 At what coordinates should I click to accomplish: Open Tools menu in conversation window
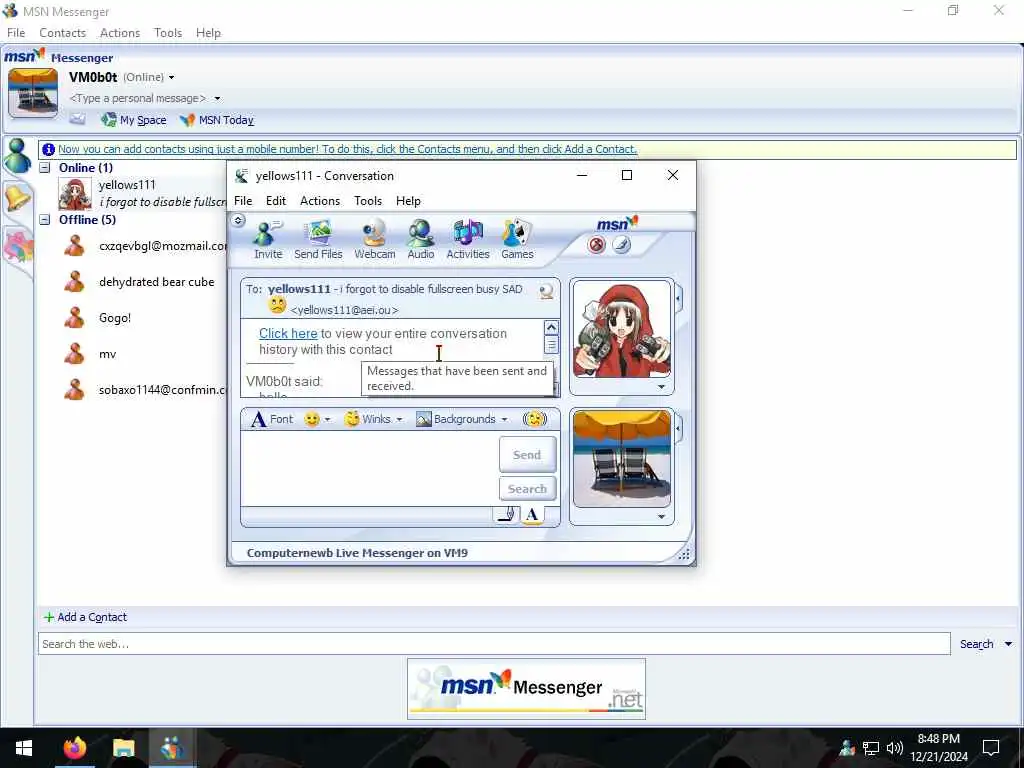coord(368,201)
